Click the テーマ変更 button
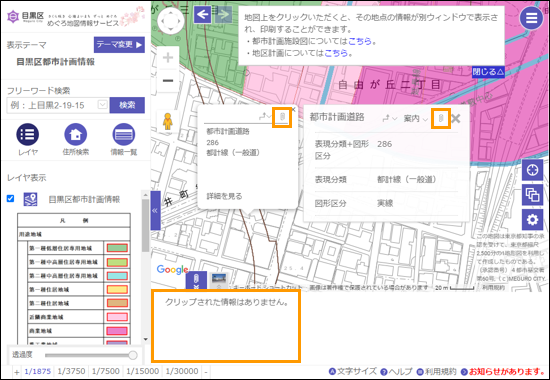550x380 pixels. [119, 45]
